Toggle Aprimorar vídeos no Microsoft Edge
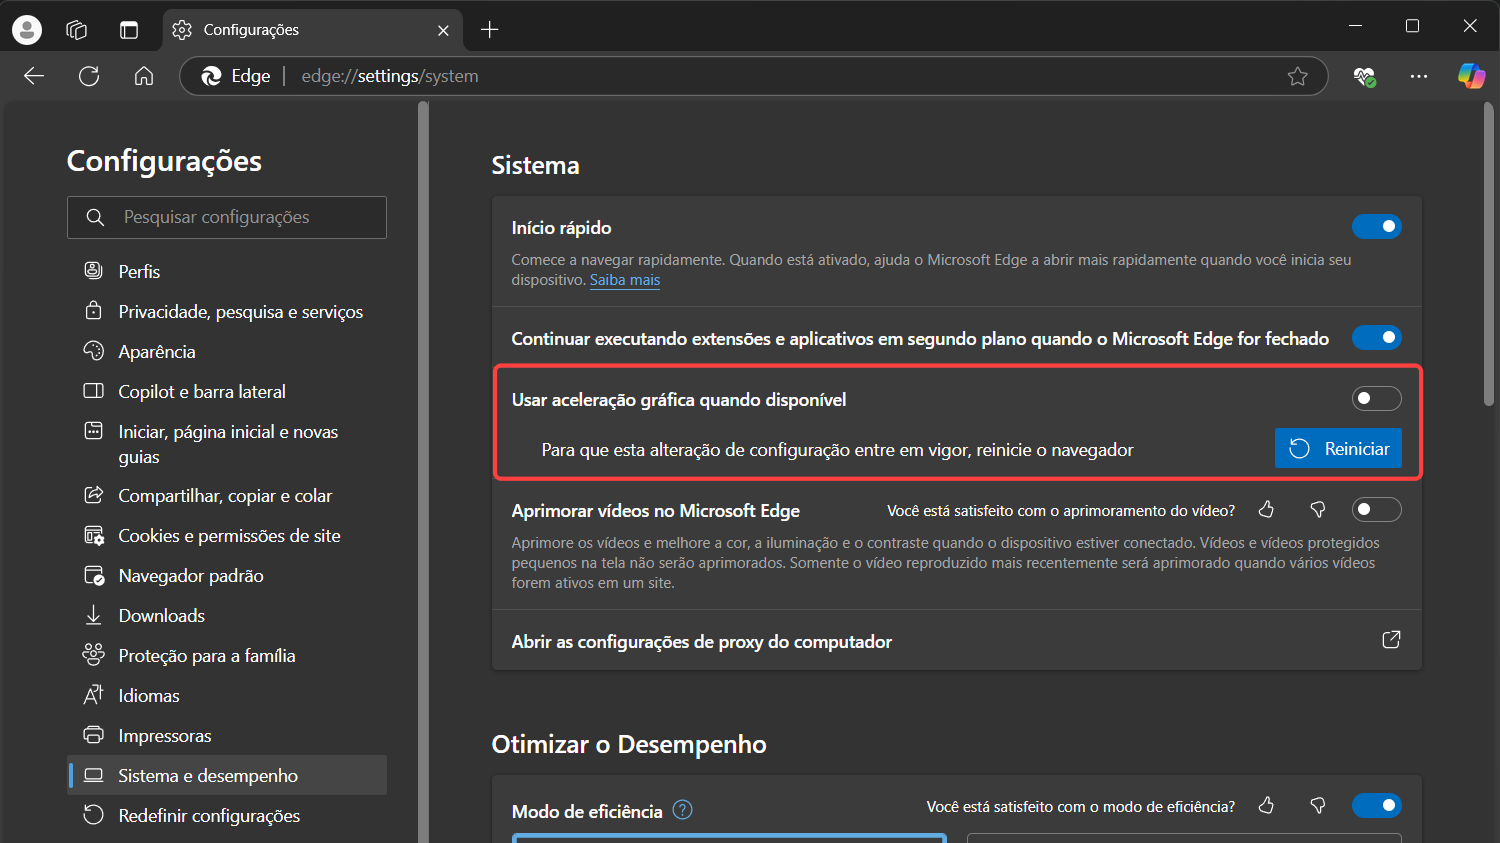Viewport: 1500px width, 843px height. coord(1377,509)
